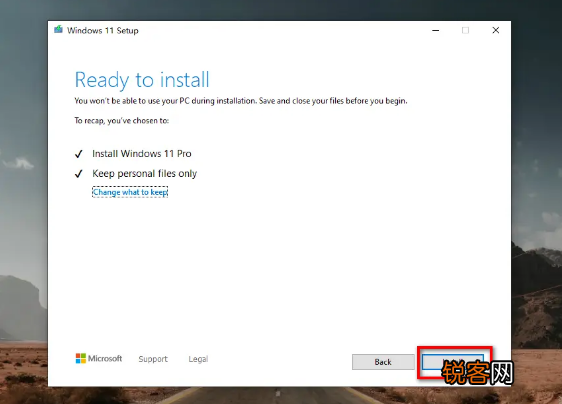Click Keep personal files only text
Viewport: 562px width, 404px height.
pos(144,174)
